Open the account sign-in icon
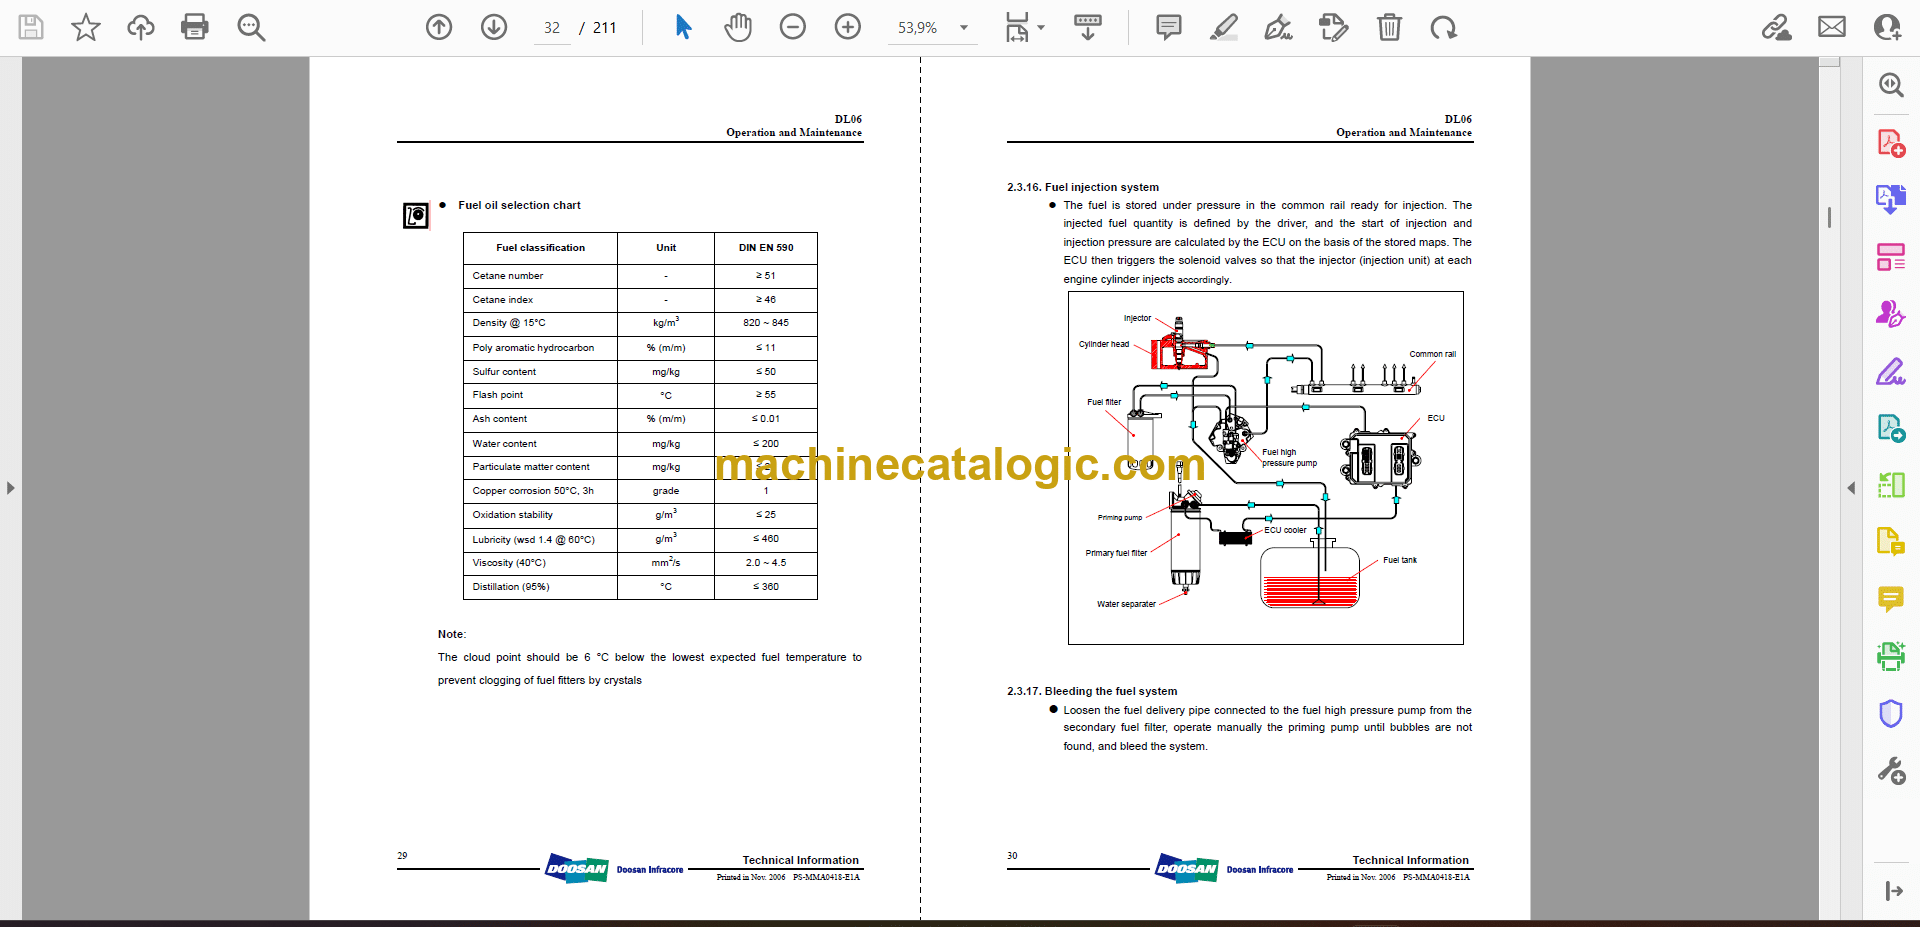This screenshot has height=927, width=1920. pyautogui.click(x=1887, y=27)
